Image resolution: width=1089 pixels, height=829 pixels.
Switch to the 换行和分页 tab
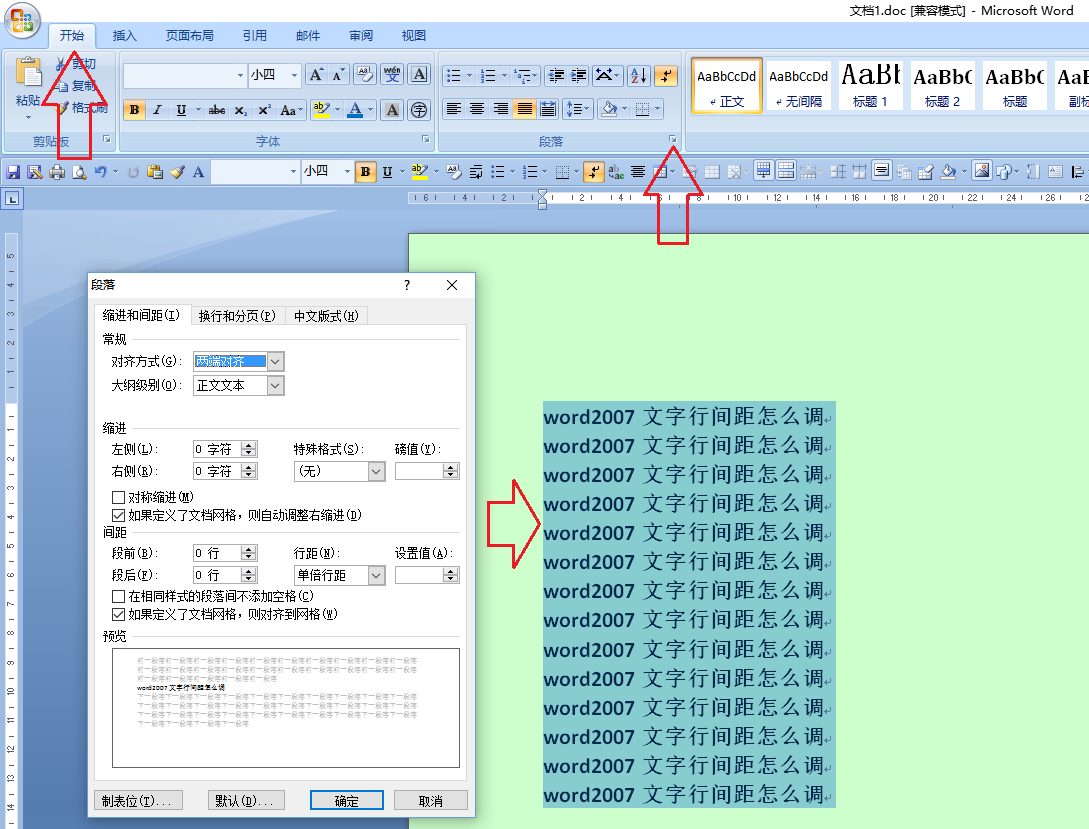[237, 316]
